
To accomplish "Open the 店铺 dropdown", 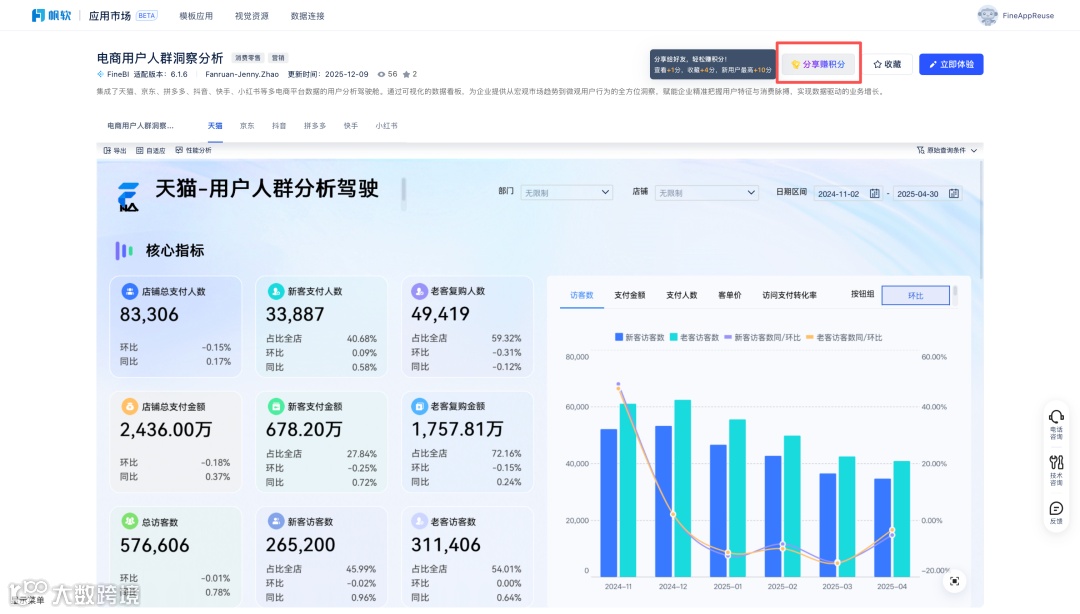I will [x=706, y=193].
